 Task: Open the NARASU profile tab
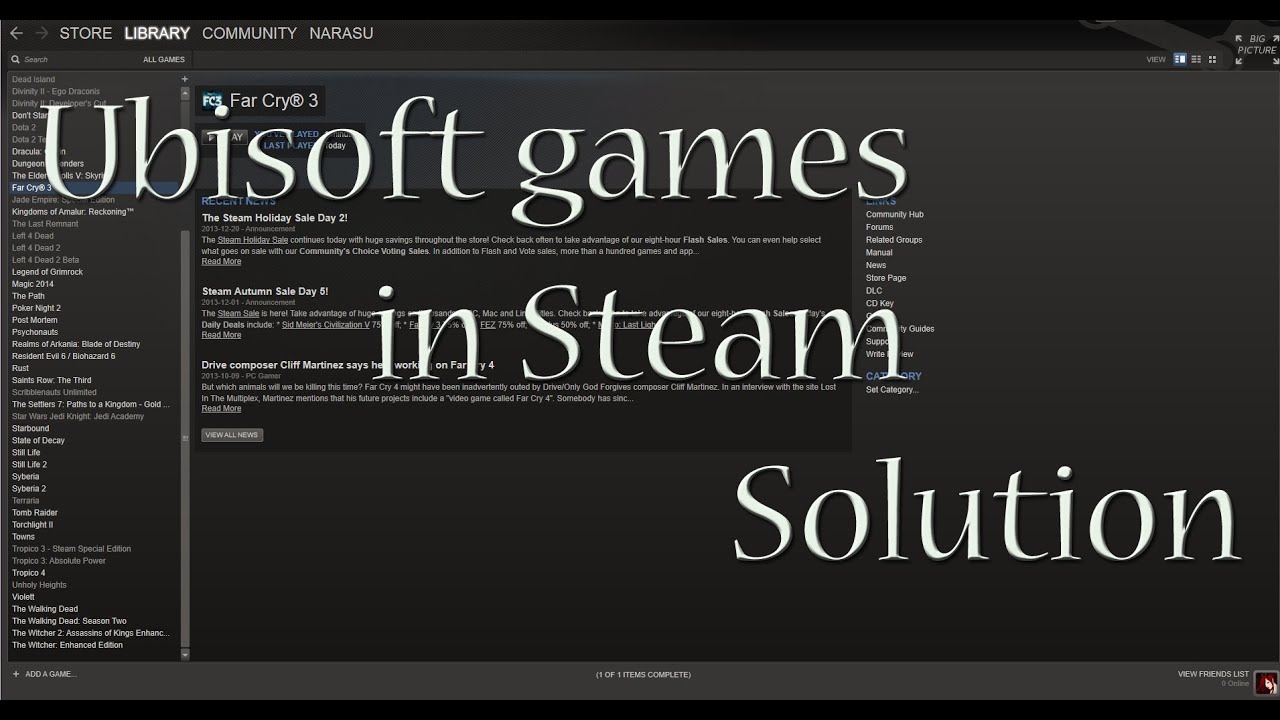(341, 33)
